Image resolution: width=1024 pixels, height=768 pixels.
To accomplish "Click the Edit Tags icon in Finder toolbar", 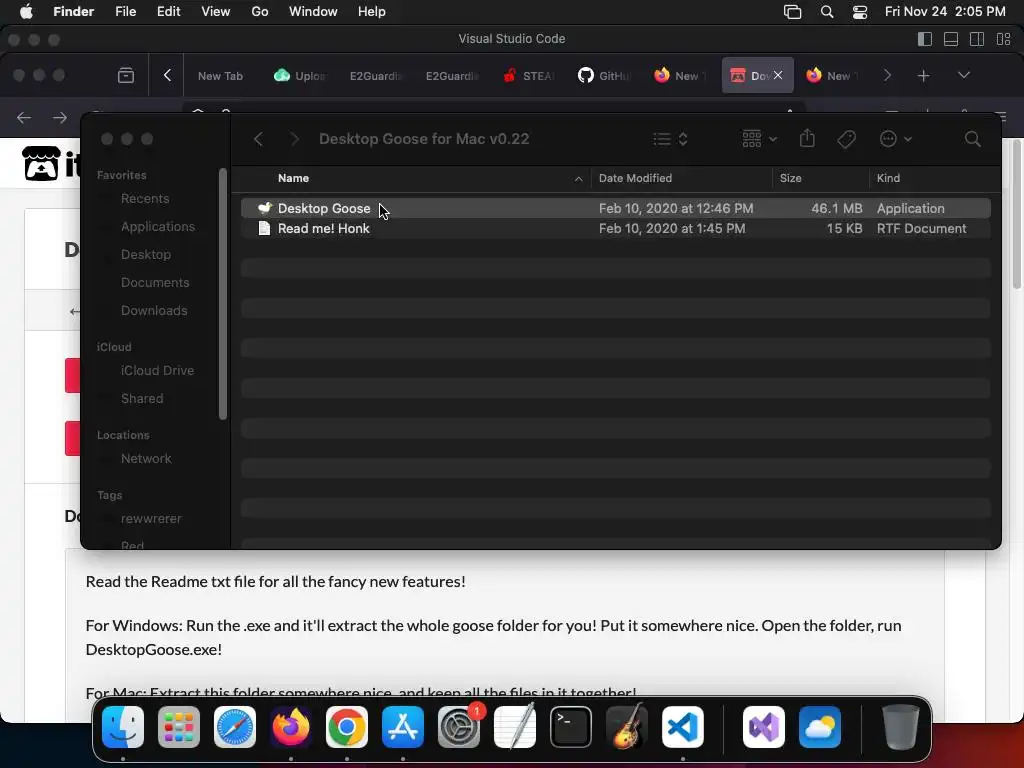I will coord(846,139).
